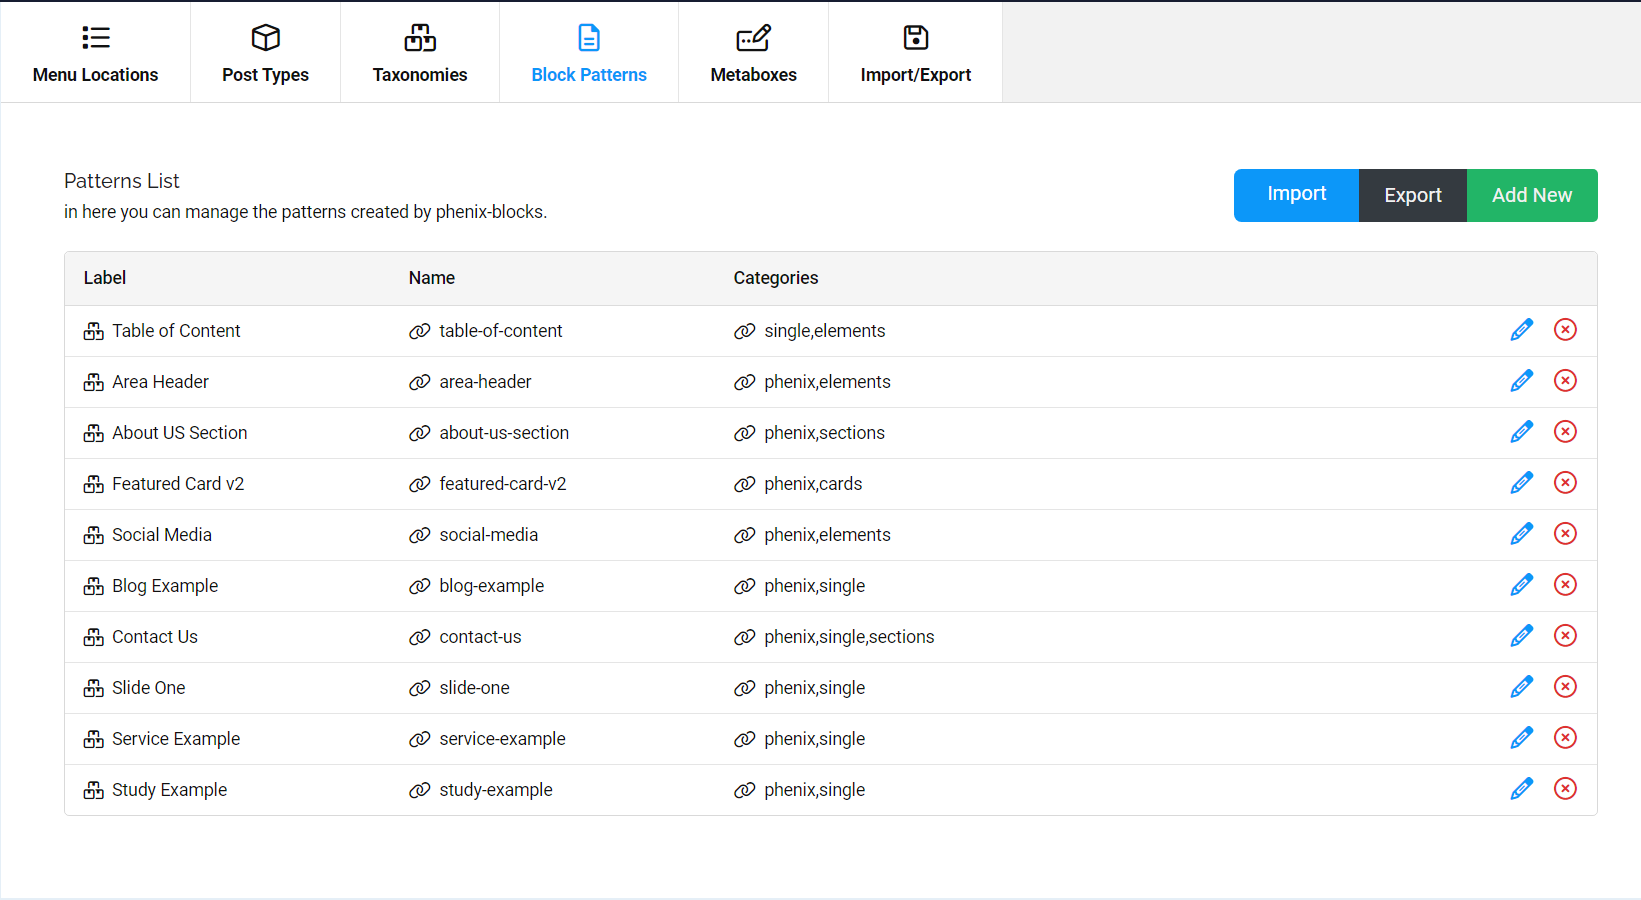The image size is (1641, 900).
Task: Select the 'About US Section' label text
Action: click(x=180, y=433)
